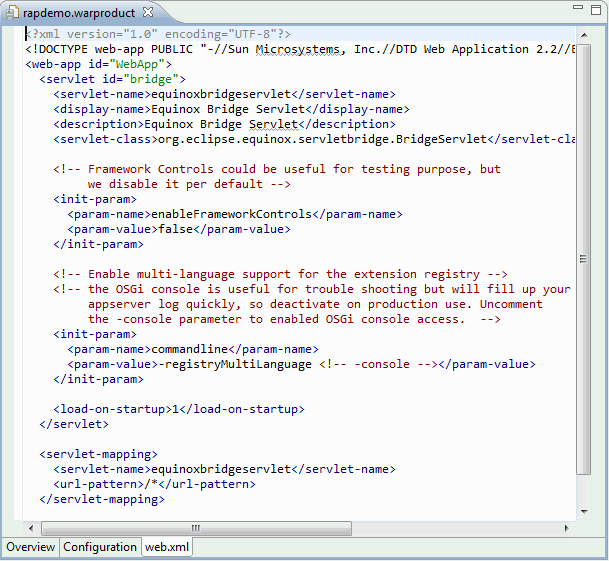
Task: Click the description Equinox Bridge Servlet line
Action: click(x=224, y=124)
